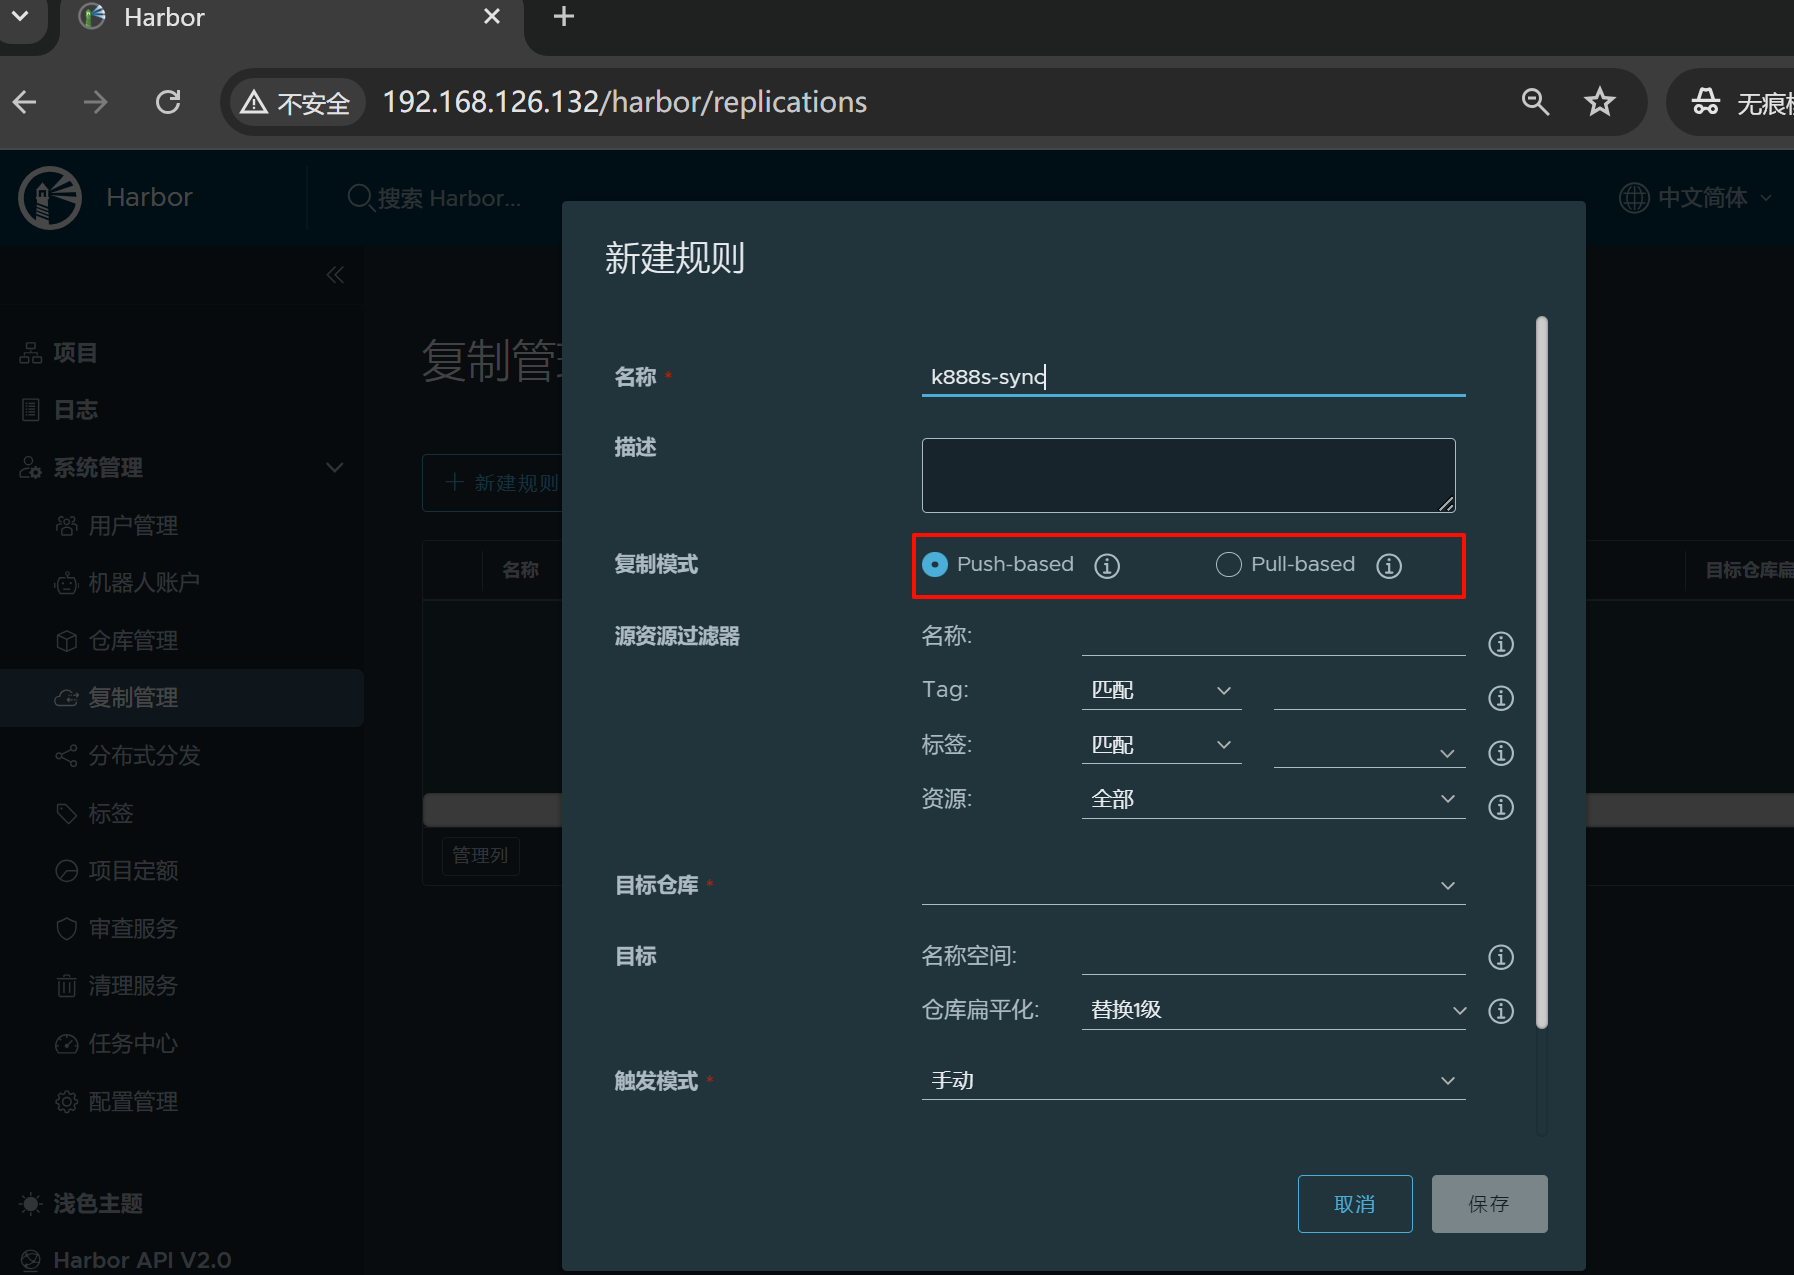Viewport: 1794px width, 1275px height.
Task: Click info icon for 名称空间 field
Action: pos(1500,957)
